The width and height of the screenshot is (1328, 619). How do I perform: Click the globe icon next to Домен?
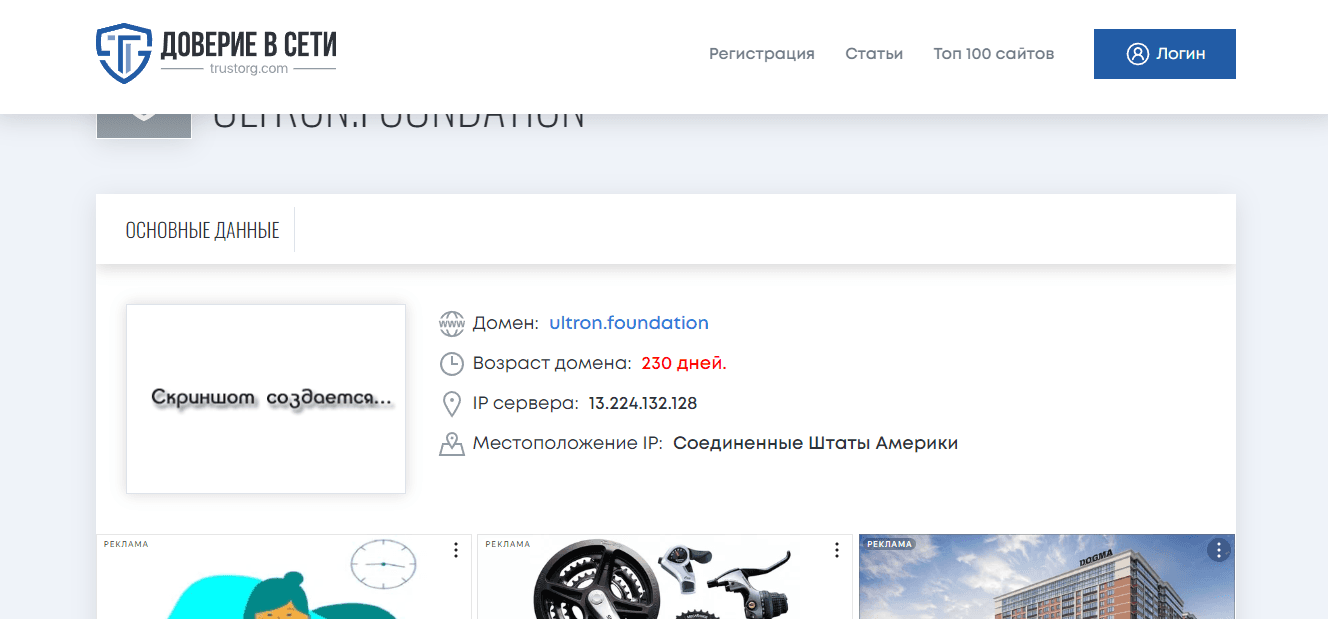point(452,322)
